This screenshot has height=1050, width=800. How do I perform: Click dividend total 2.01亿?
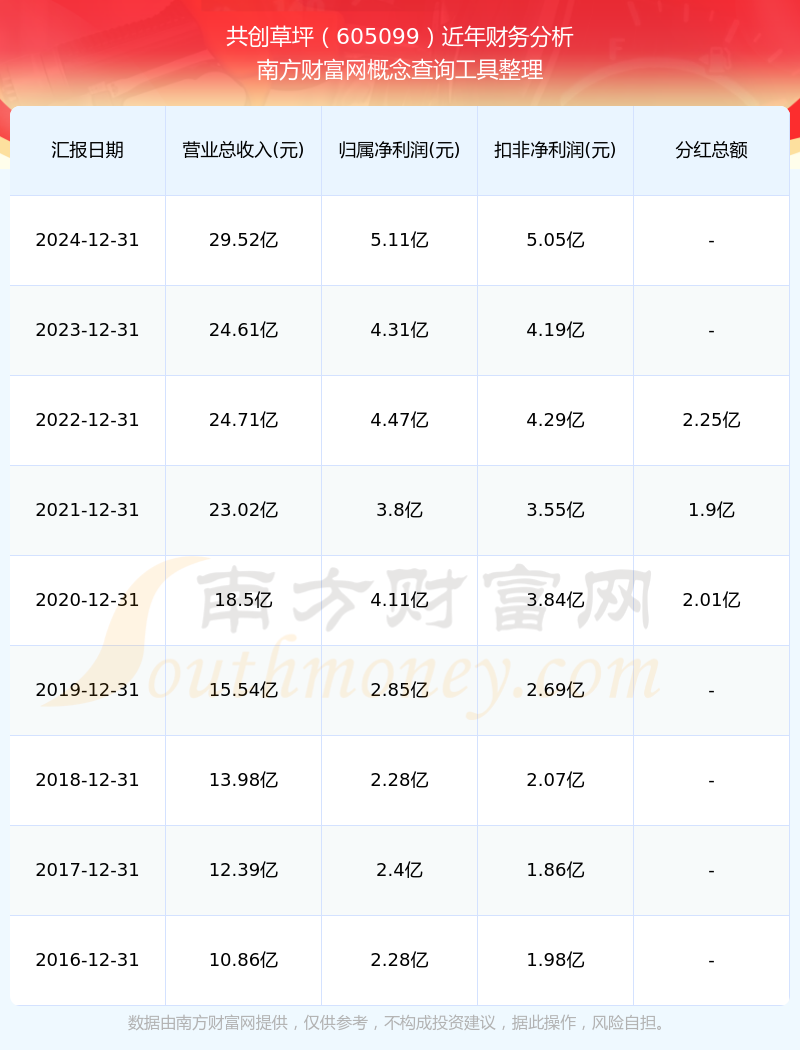[x=712, y=600]
